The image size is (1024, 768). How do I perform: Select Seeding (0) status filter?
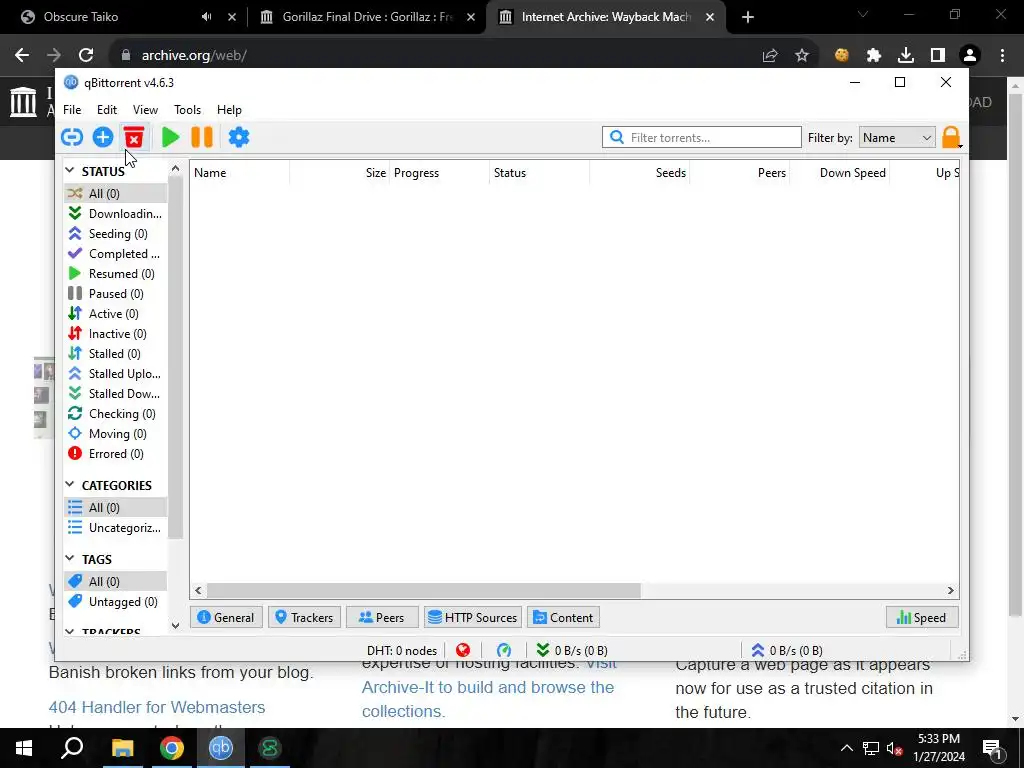(x=116, y=234)
